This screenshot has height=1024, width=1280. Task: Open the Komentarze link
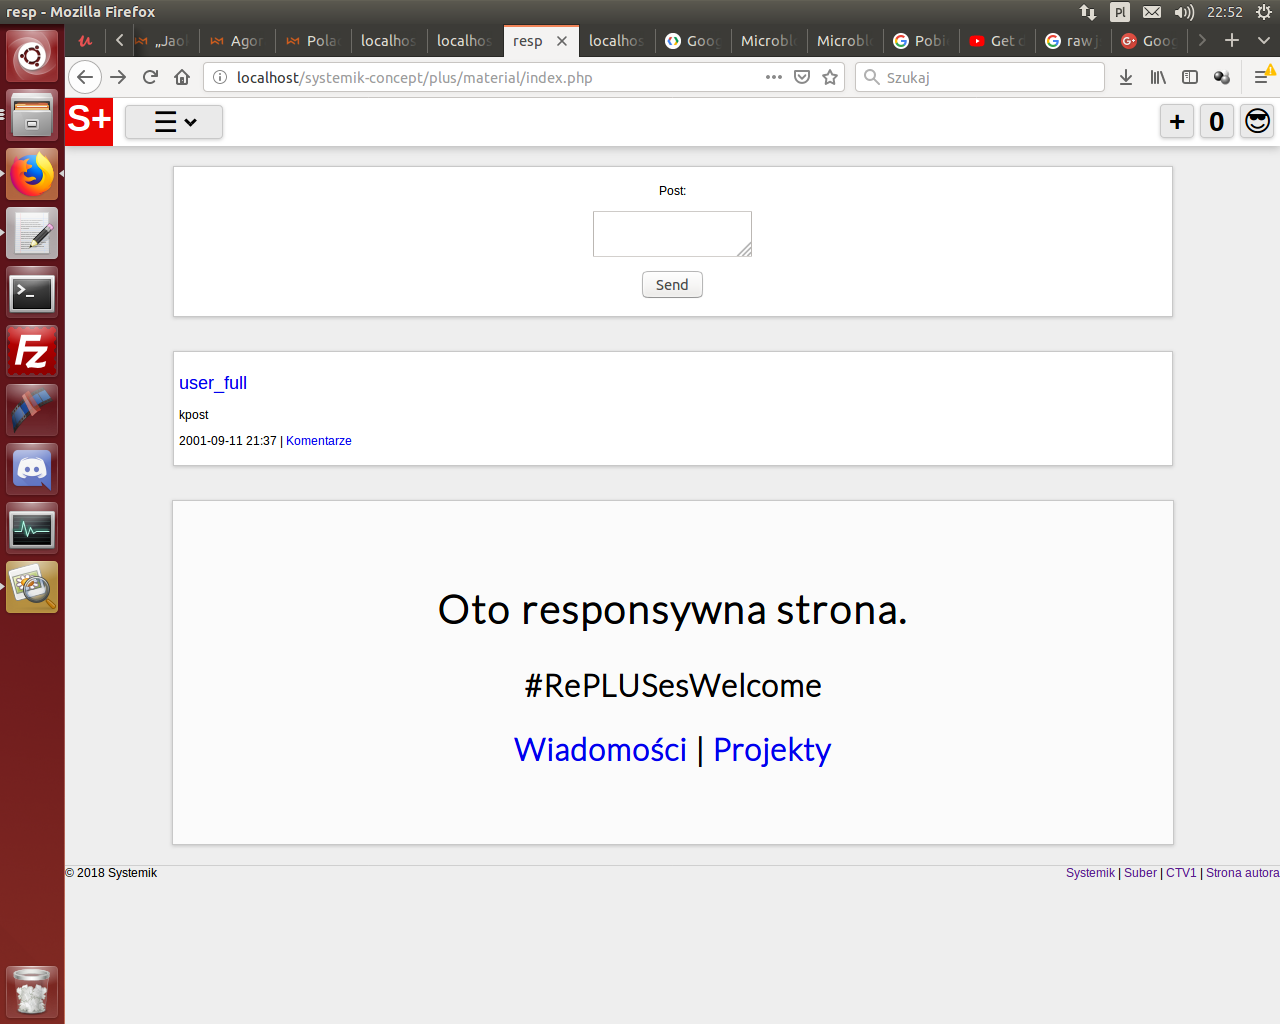point(318,441)
